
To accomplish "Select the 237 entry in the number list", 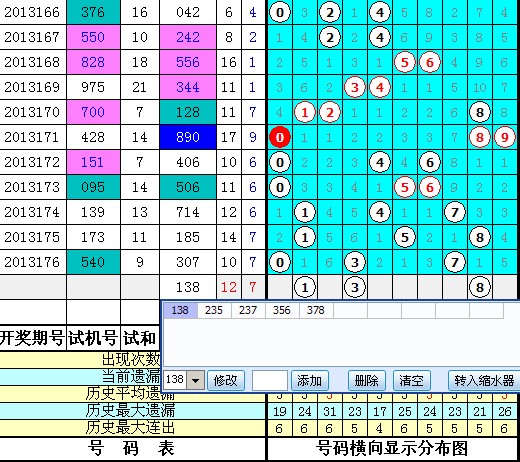I will (248, 310).
